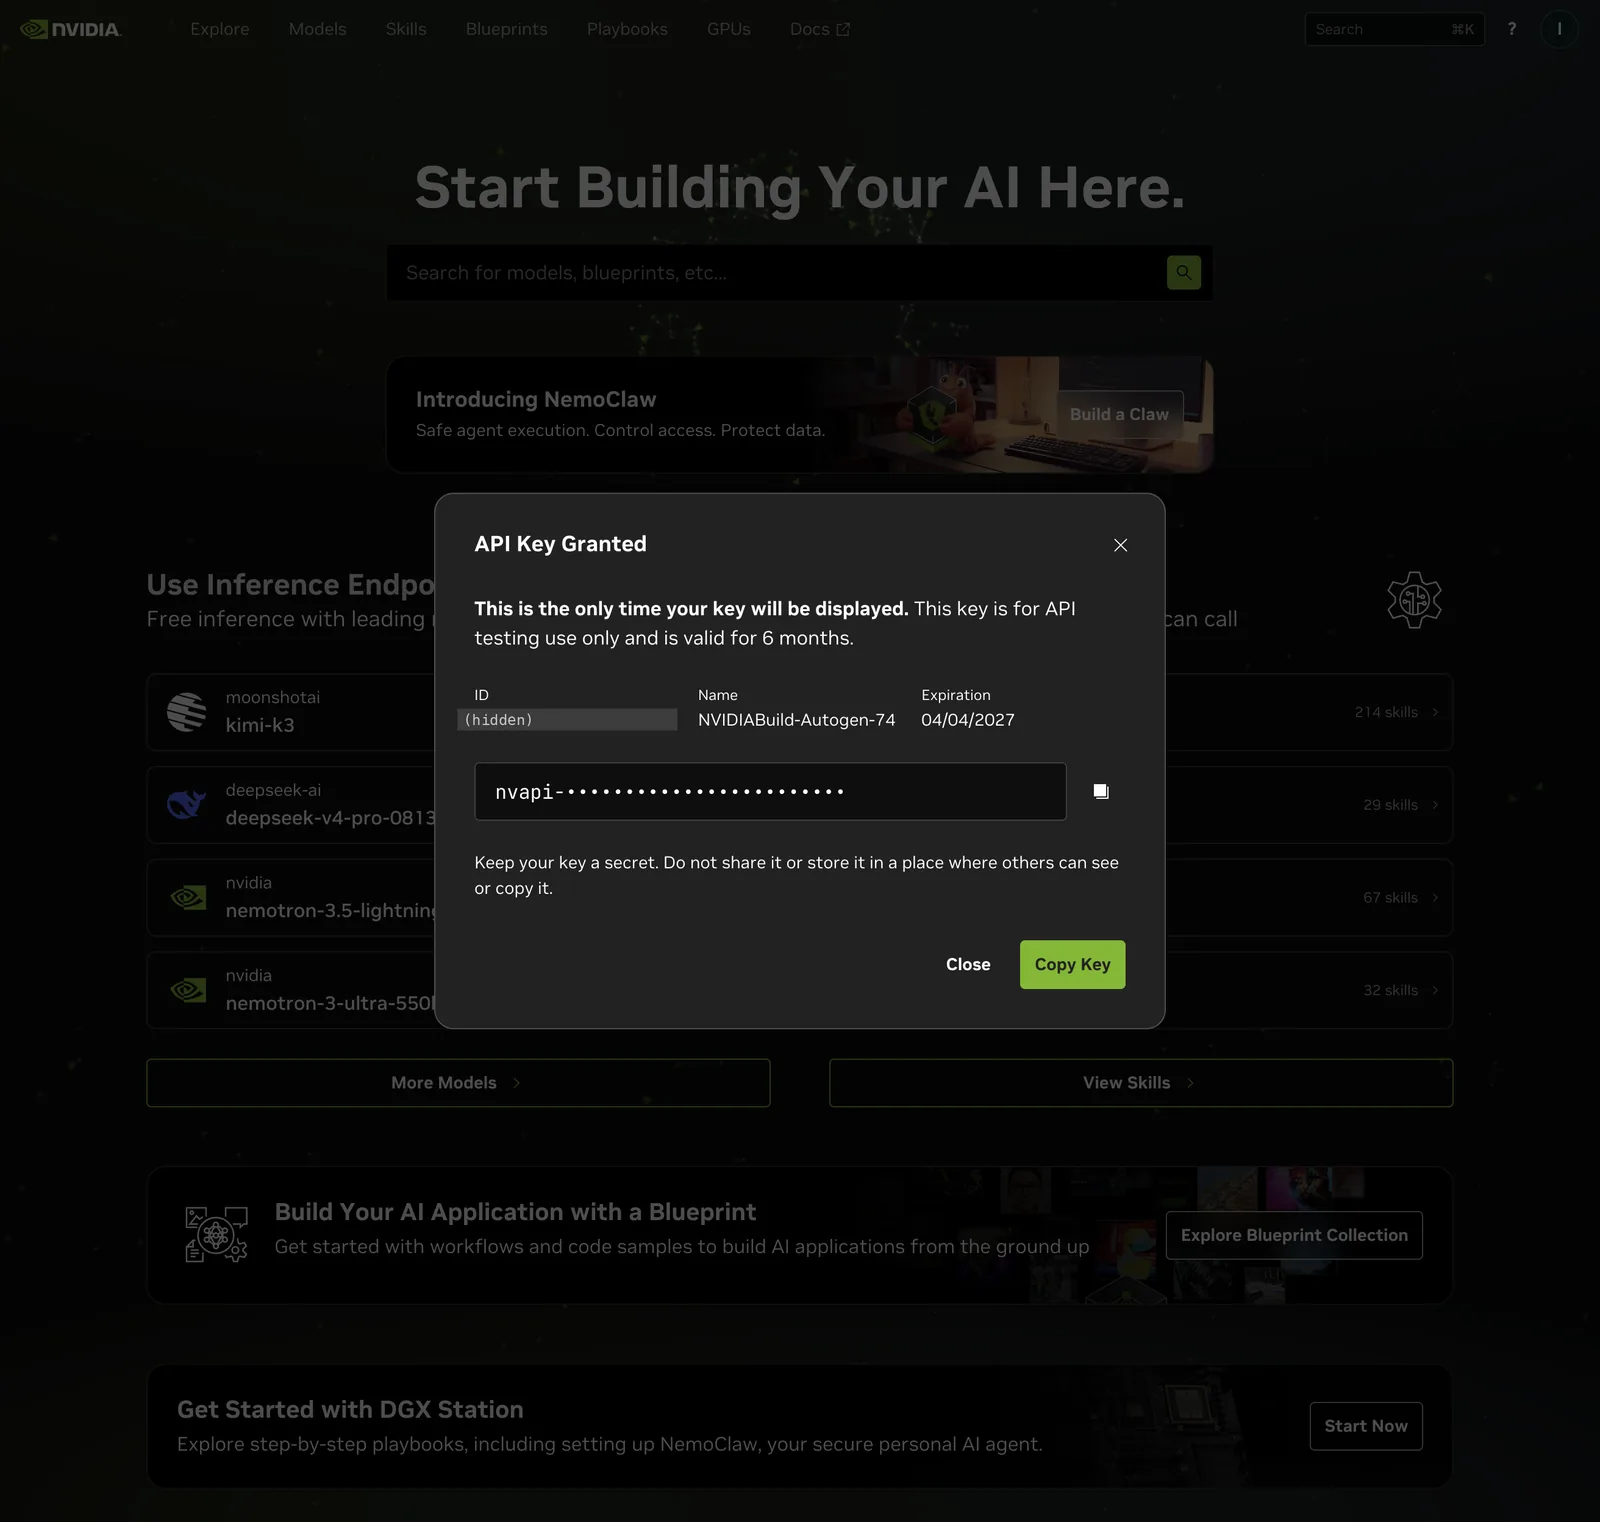Click the NVIDIA eye logo next to nemotron-3.5-lightning
Screen dimensions: 1600x1522
pos(187,897)
